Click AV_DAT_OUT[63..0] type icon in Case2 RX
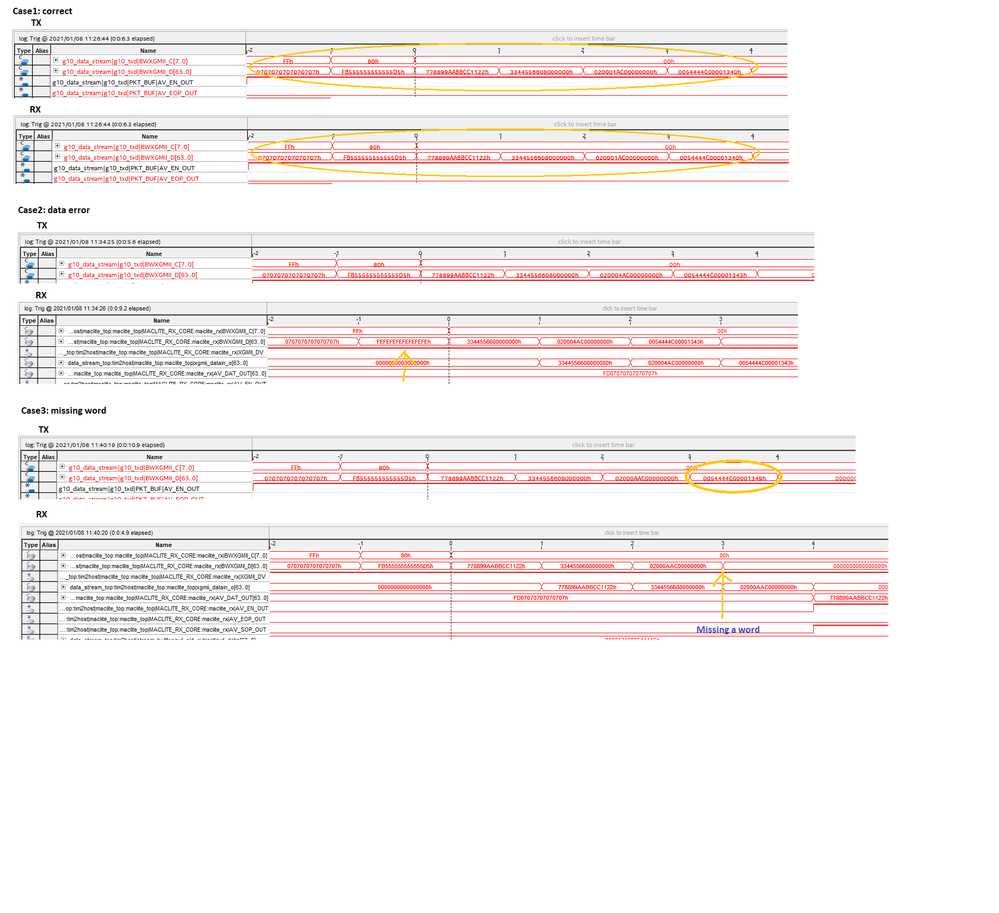Viewport: 999px width, 913px height. tap(29, 373)
